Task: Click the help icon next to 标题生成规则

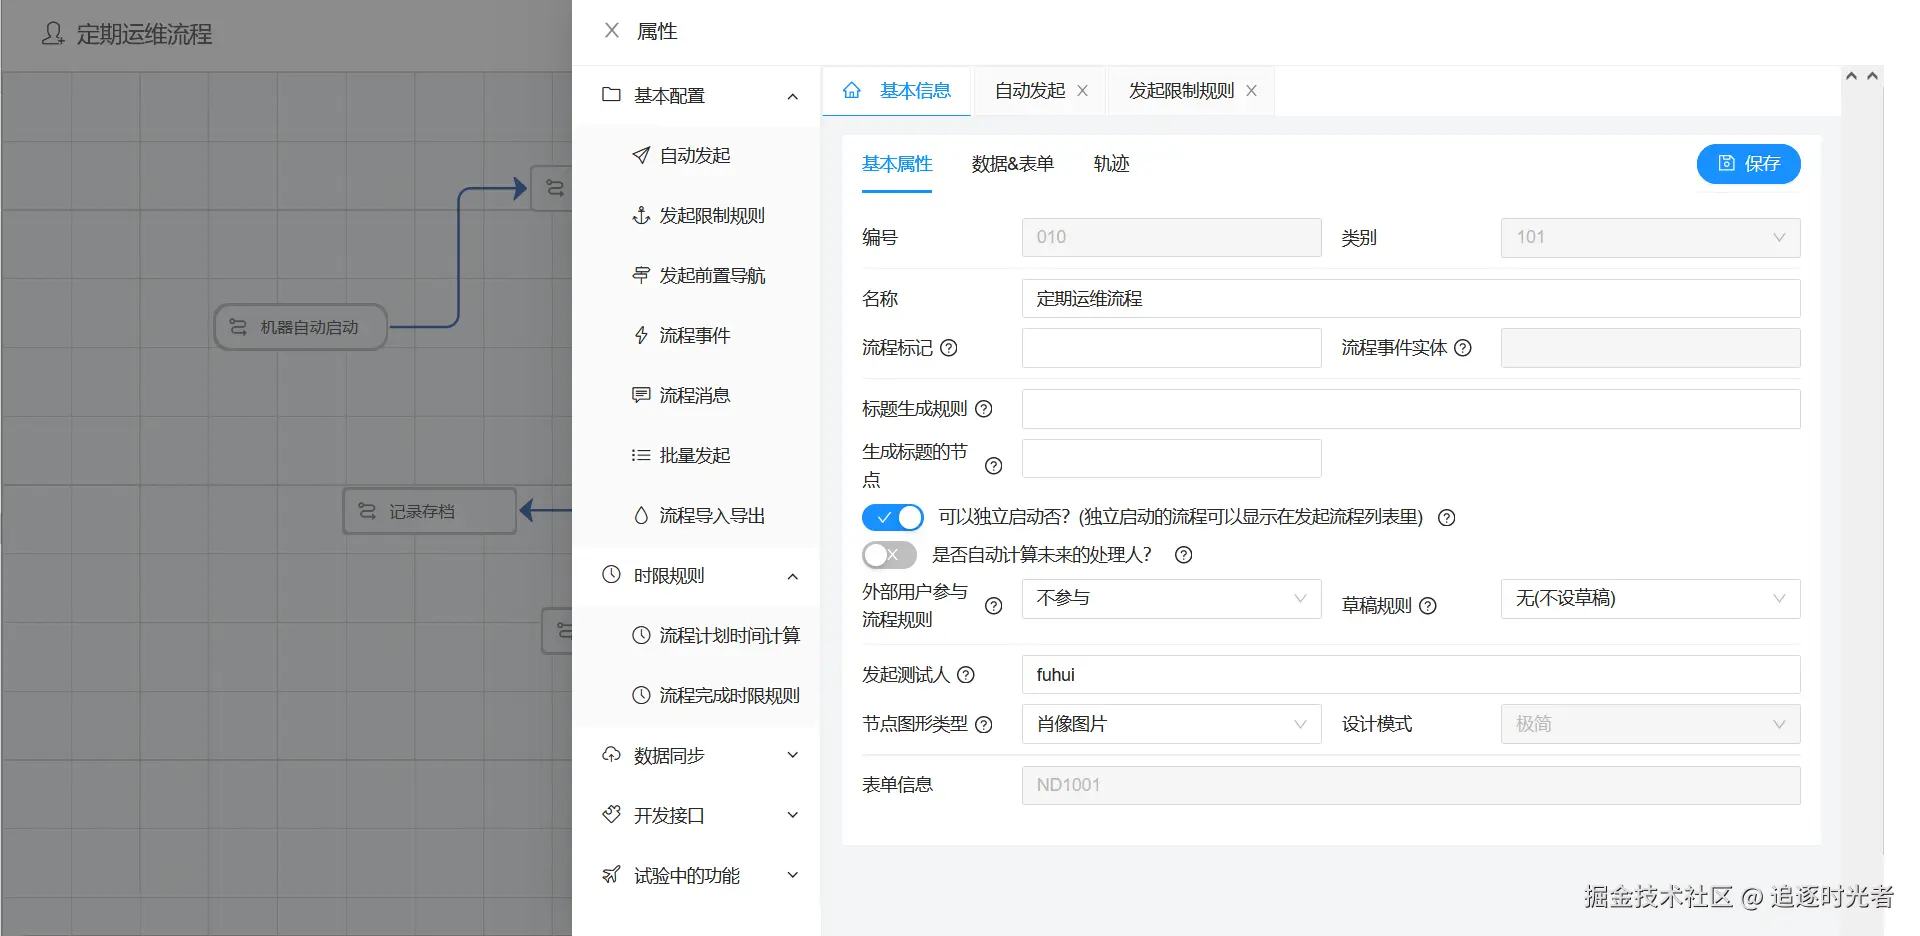Action: pyautogui.click(x=984, y=409)
